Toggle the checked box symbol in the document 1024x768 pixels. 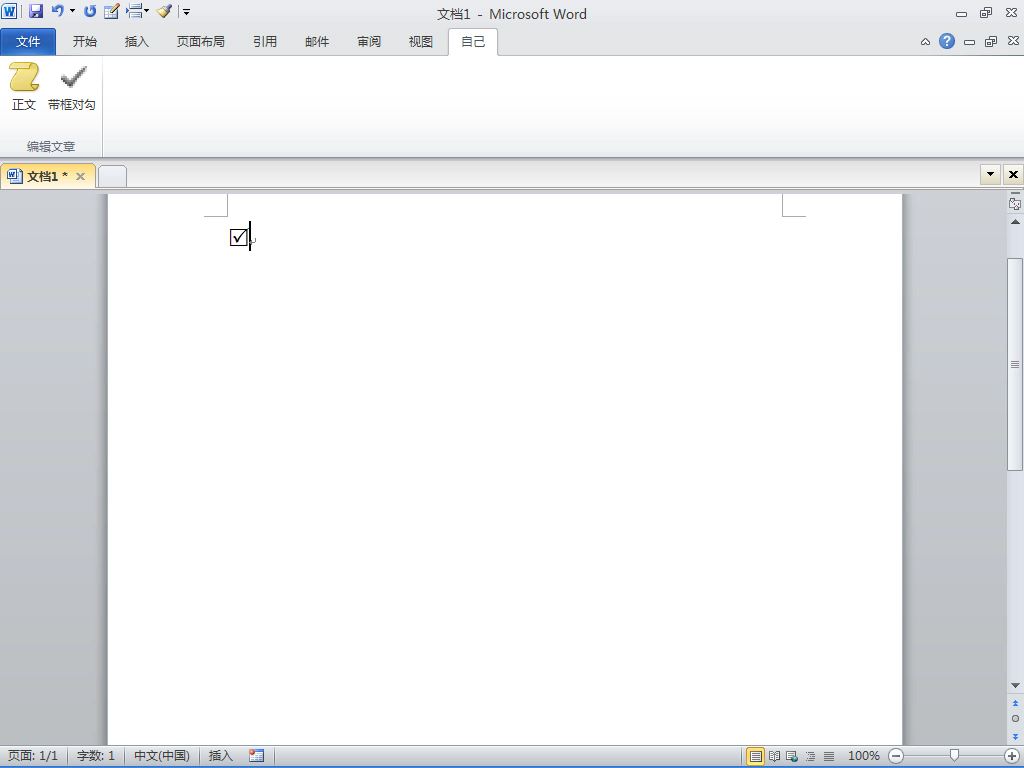coord(239,237)
